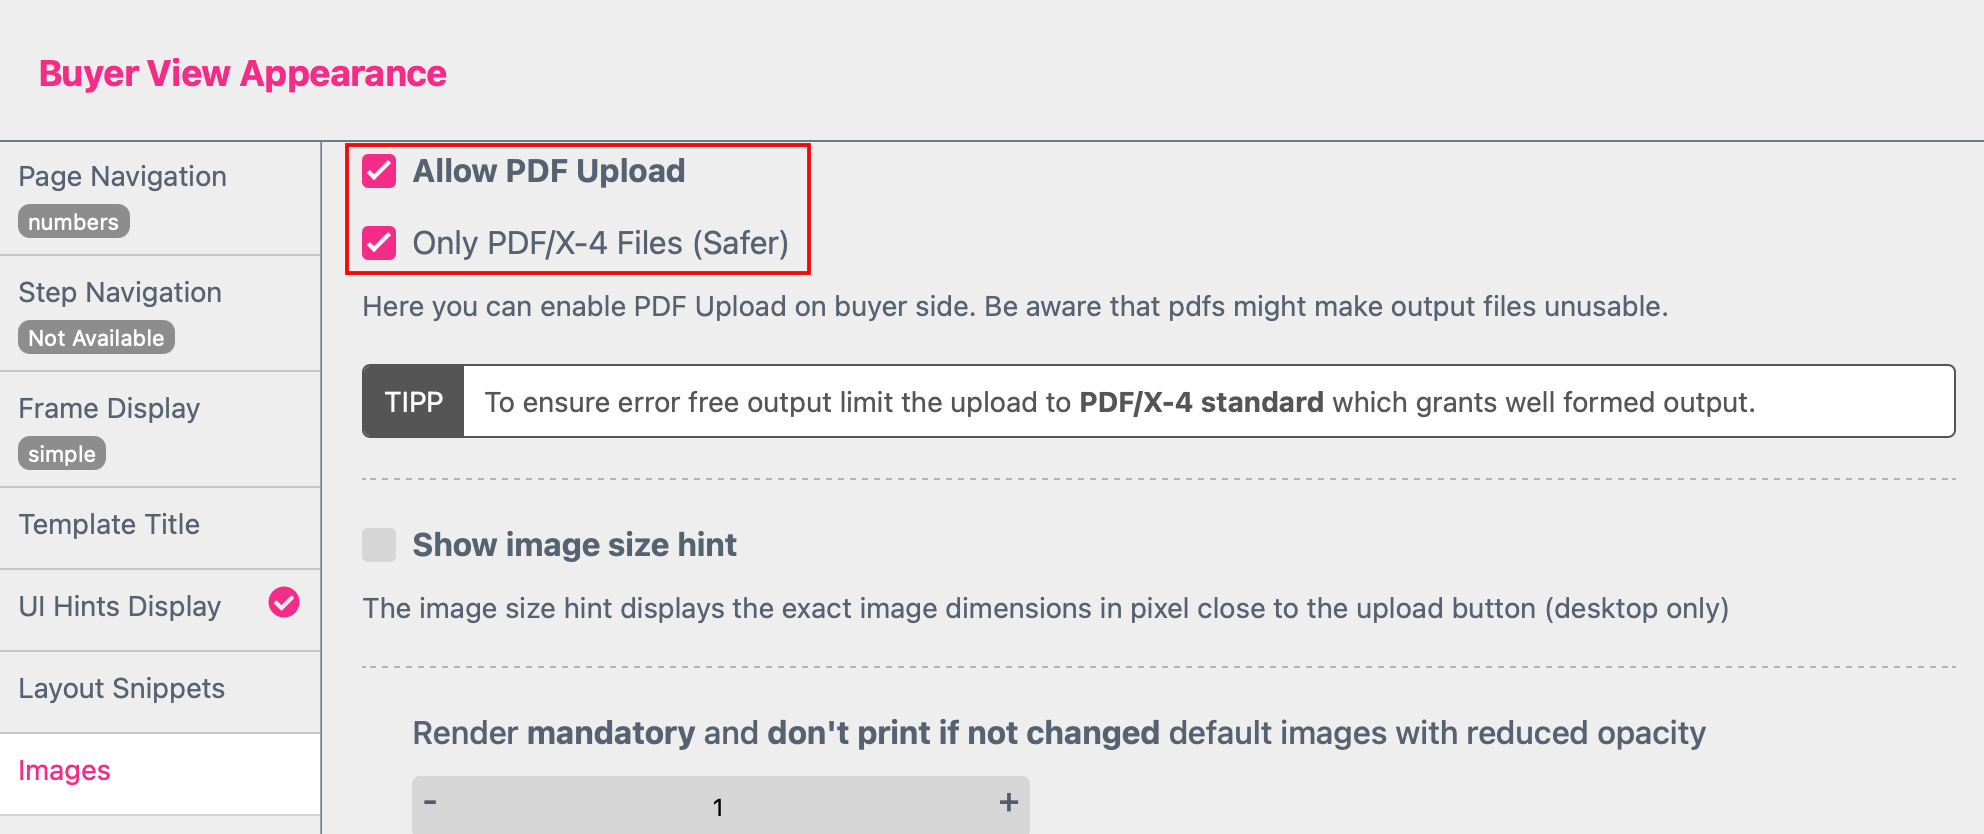Click the Buyer View Appearance heading
This screenshot has height=834, width=1984.
pos(243,74)
